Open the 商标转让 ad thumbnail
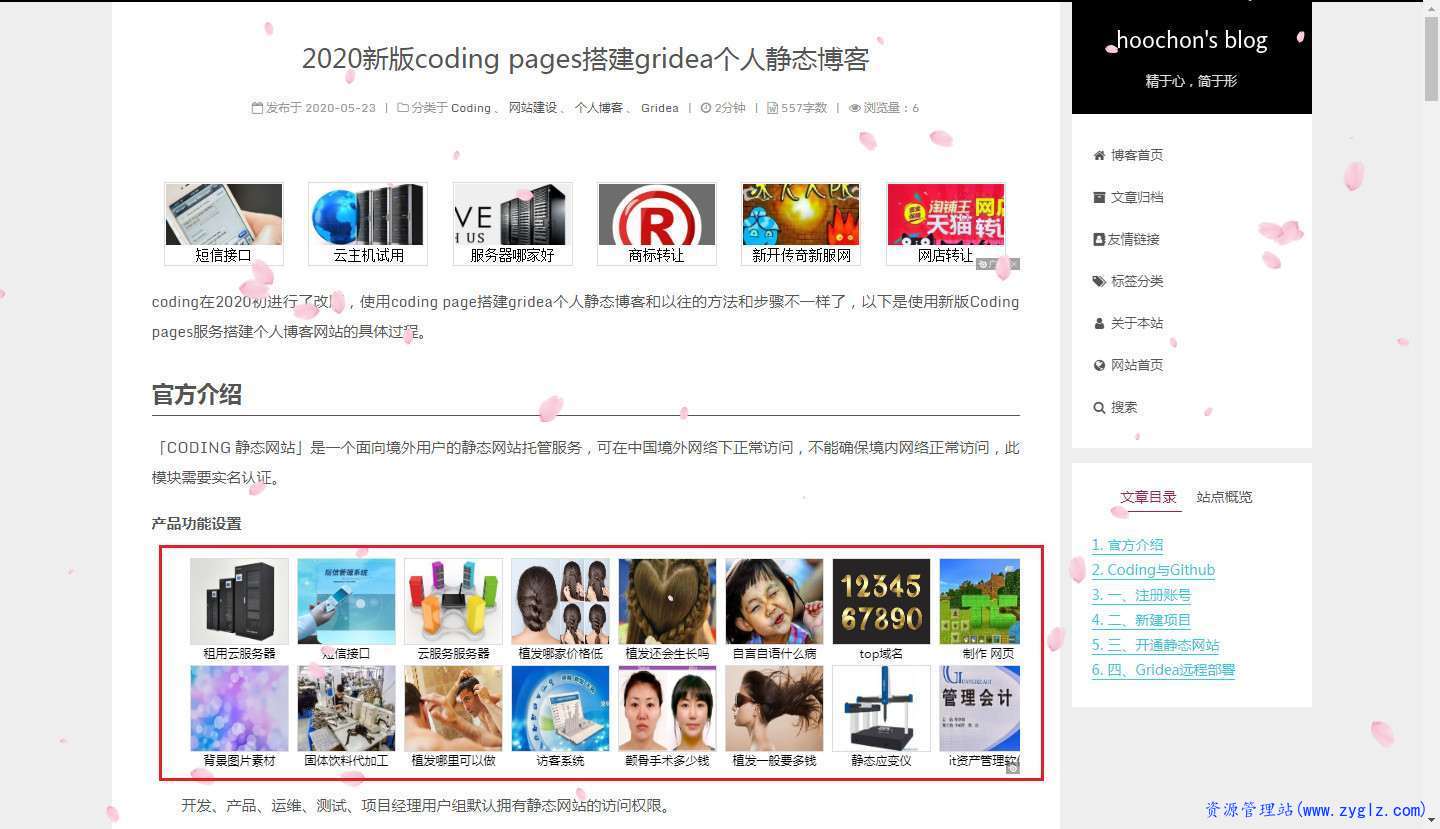1440x829 pixels. (x=657, y=224)
